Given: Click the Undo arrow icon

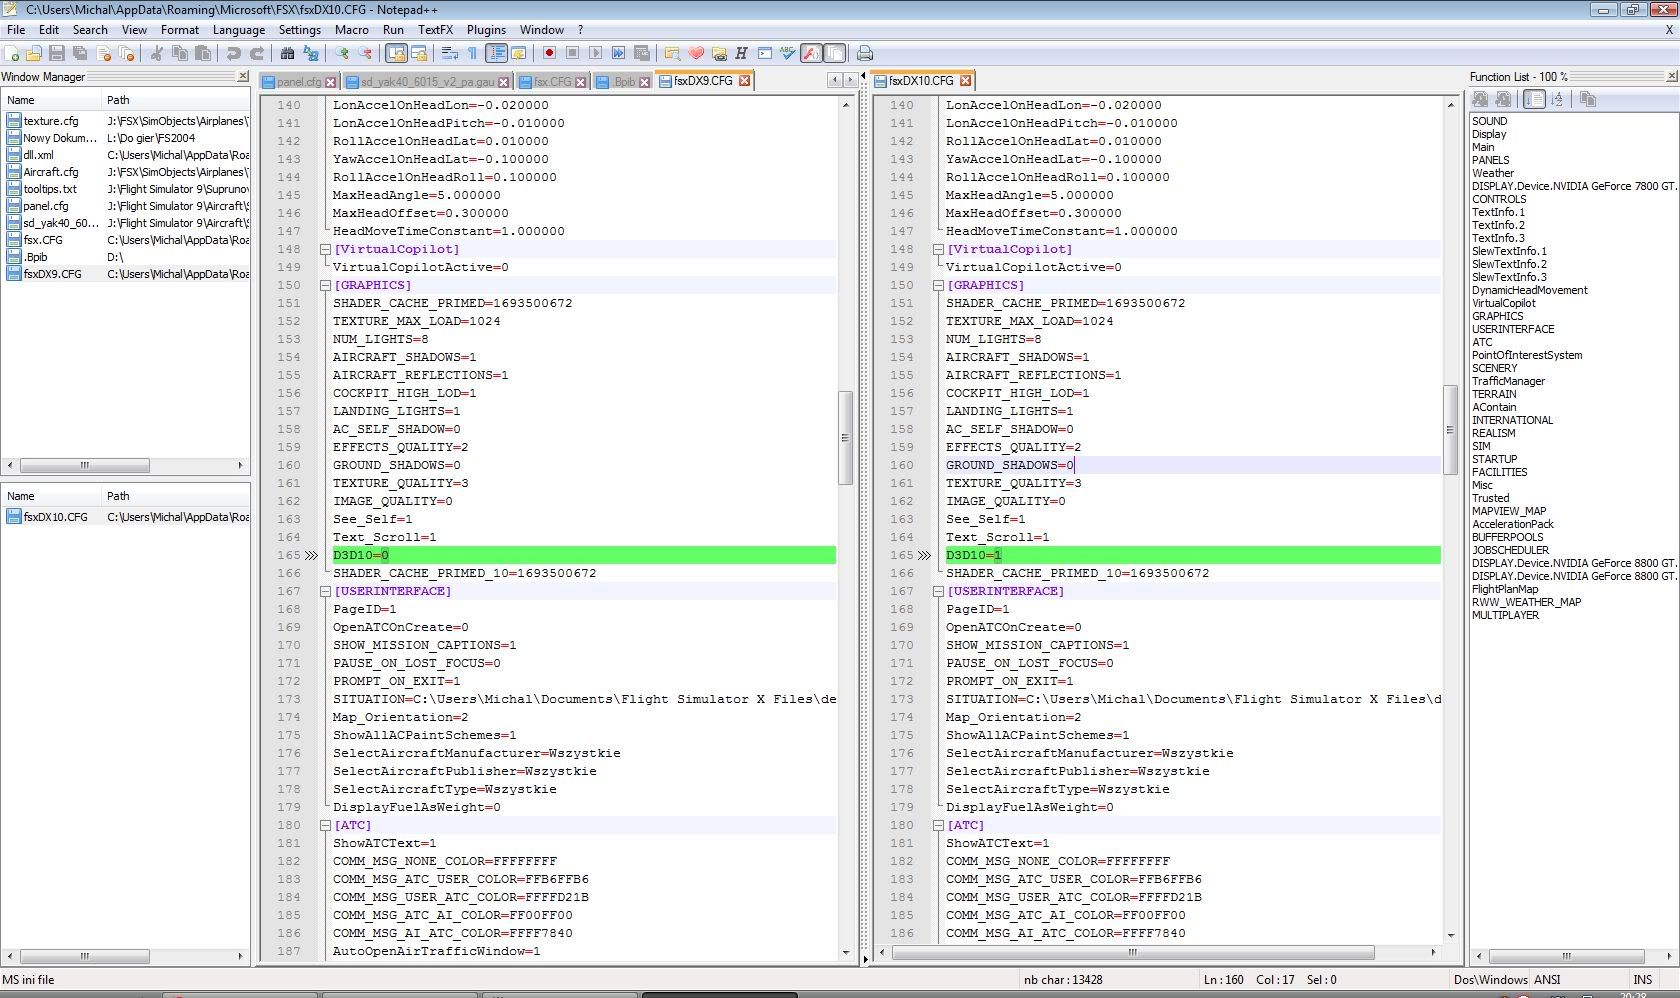Looking at the screenshot, I should [x=233, y=54].
